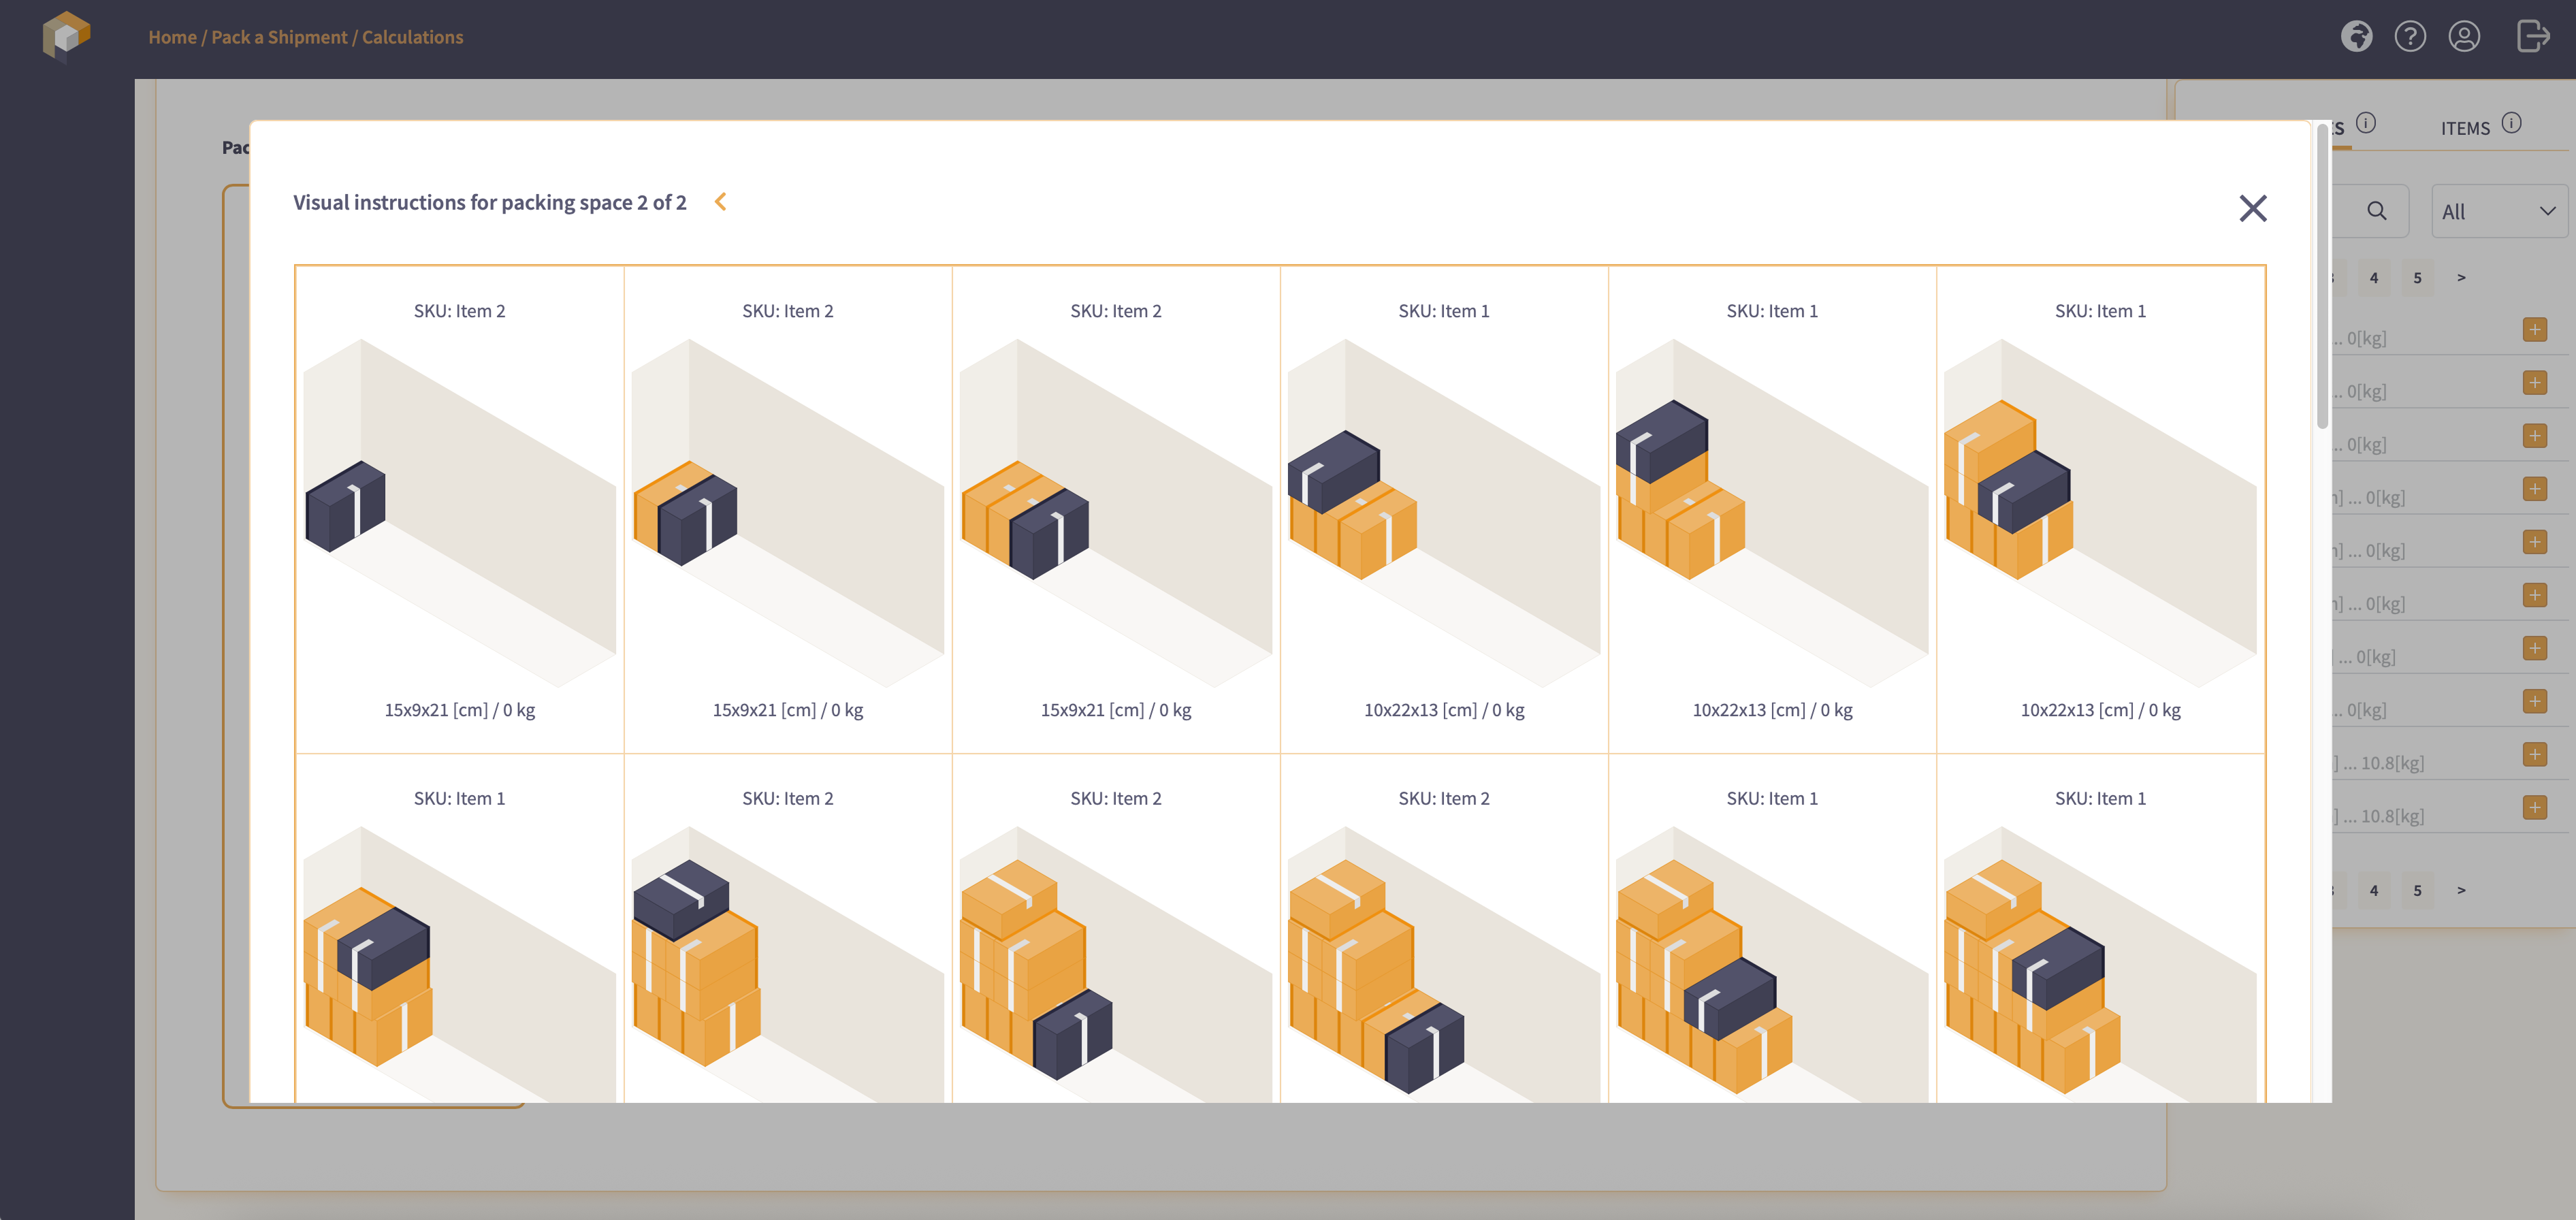Go to page 5 in top pagination
The width and height of the screenshot is (2576, 1220).
[2417, 278]
